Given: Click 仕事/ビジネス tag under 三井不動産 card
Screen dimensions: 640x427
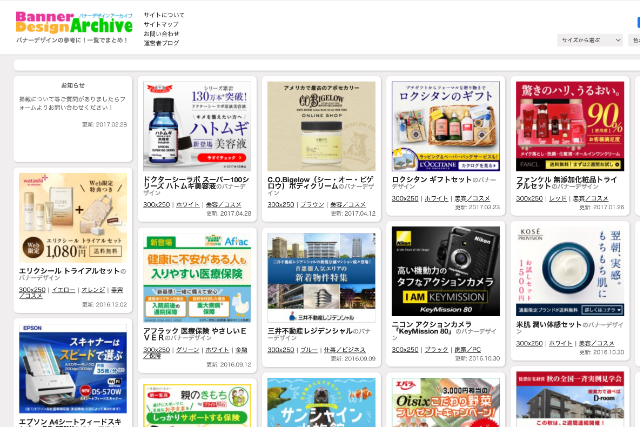Looking at the screenshot, I should [344, 349].
